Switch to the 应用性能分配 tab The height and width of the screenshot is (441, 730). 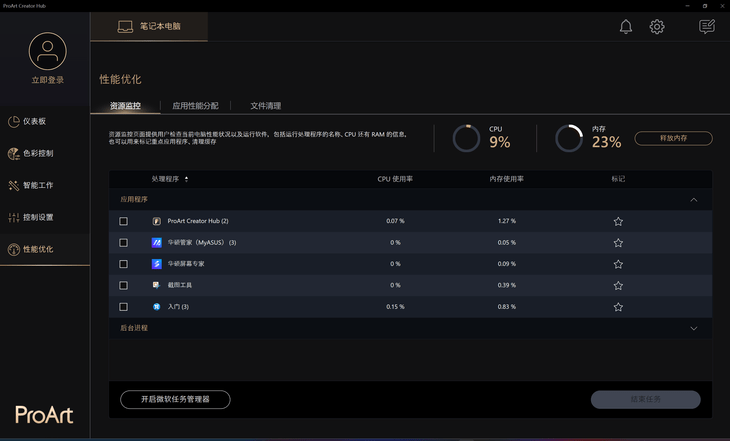pos(195,105)
